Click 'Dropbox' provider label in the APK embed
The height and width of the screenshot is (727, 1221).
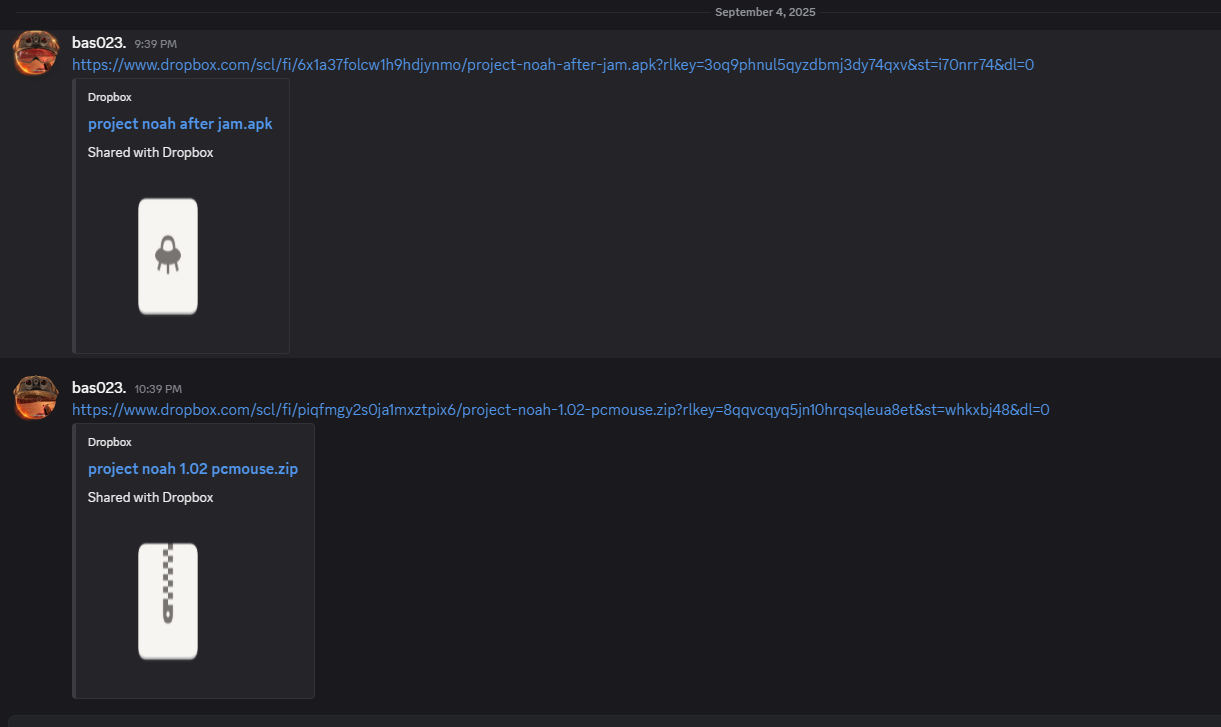[x=110, y=97]
